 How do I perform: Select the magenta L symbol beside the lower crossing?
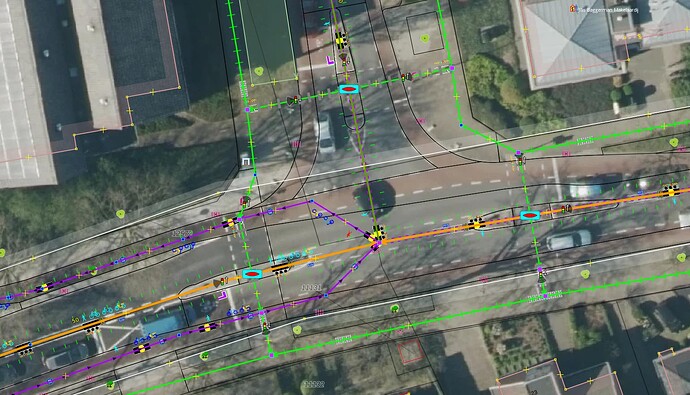(x=222, y=295)
